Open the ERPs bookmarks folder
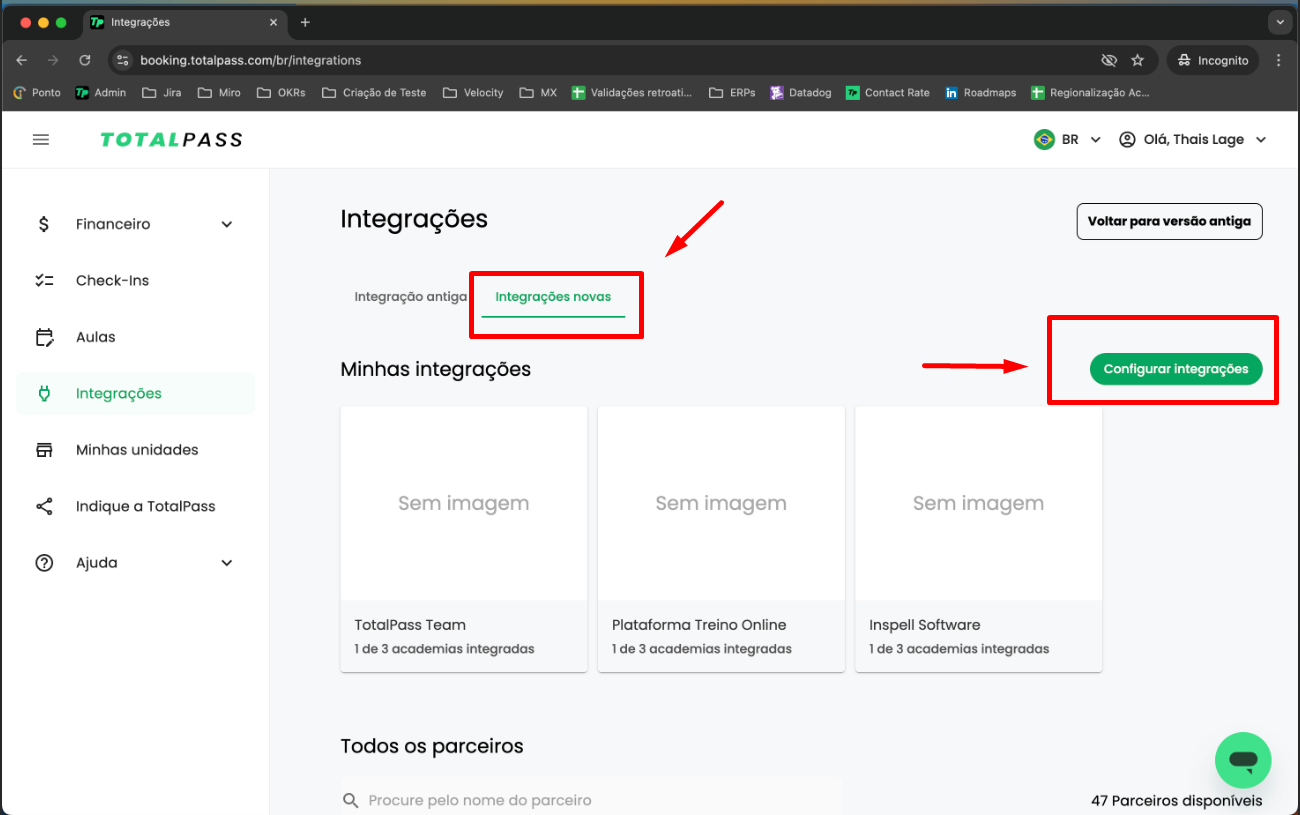 [x=732, y=93]
